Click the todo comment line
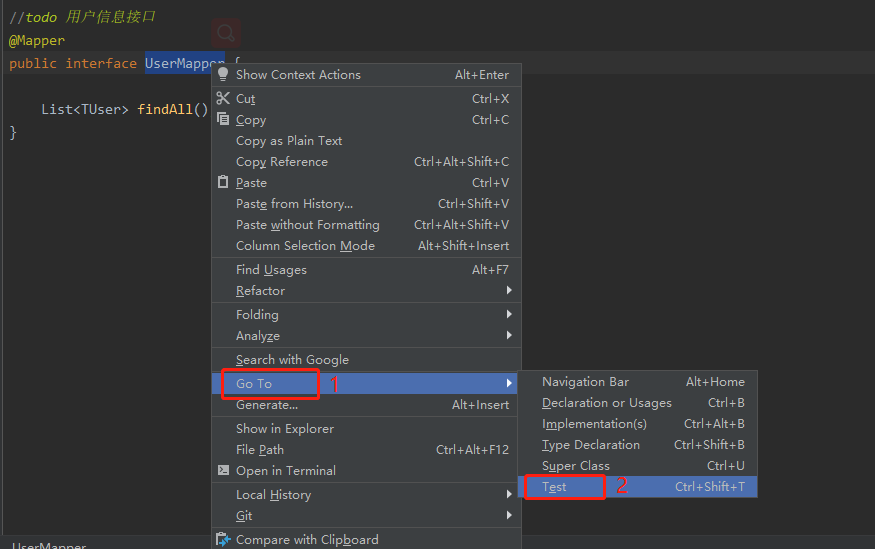This screenshot has height=549, width=875. 82,17
